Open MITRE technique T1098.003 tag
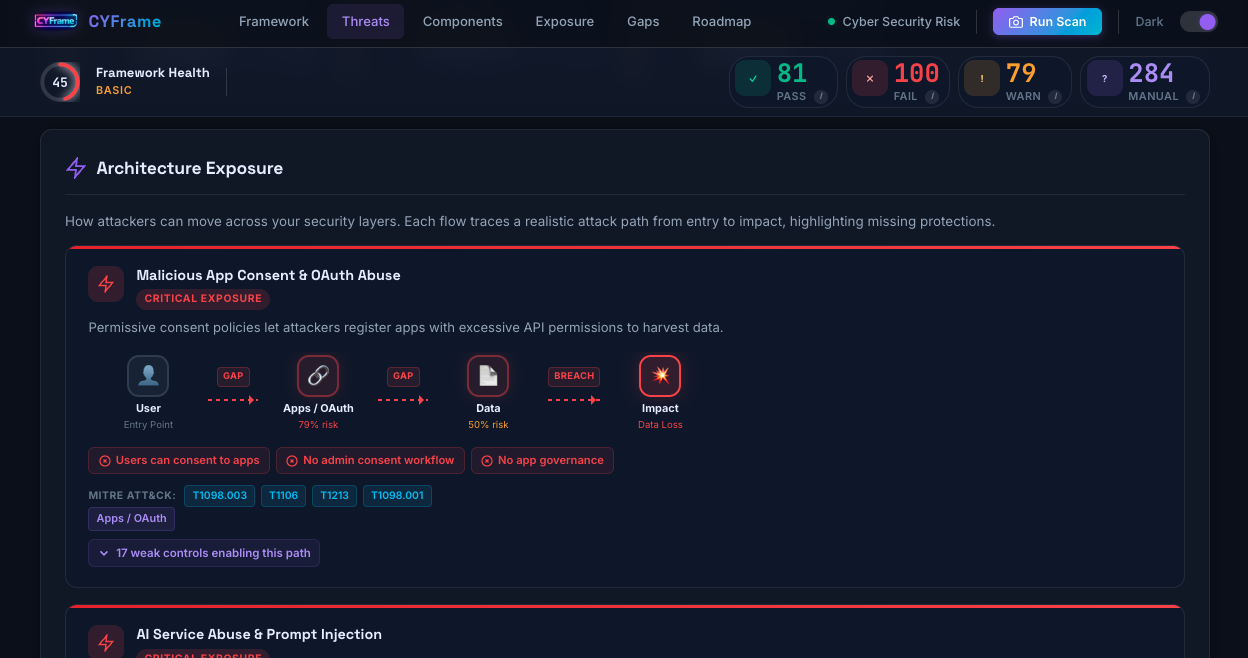1248x658 pixels. tap(220, 496)
